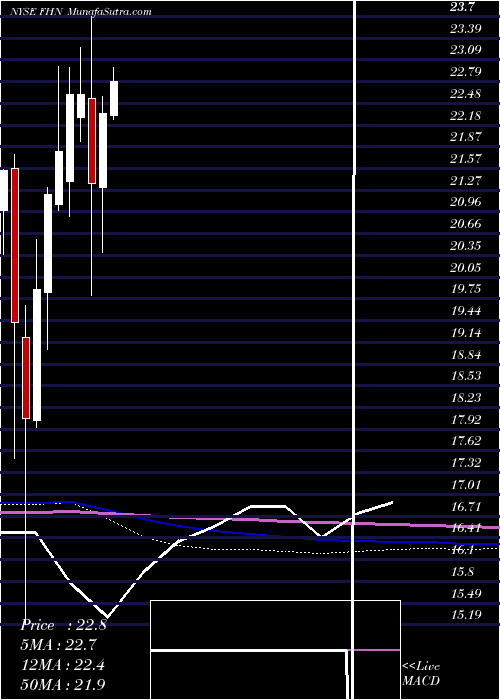
Task: Click the 20.66 axis label
Action: tap(466, 224)
